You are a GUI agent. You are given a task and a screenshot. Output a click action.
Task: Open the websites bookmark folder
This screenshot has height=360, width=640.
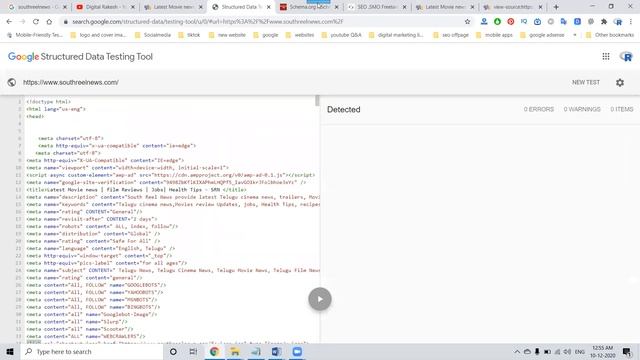(x=300, y=35)
